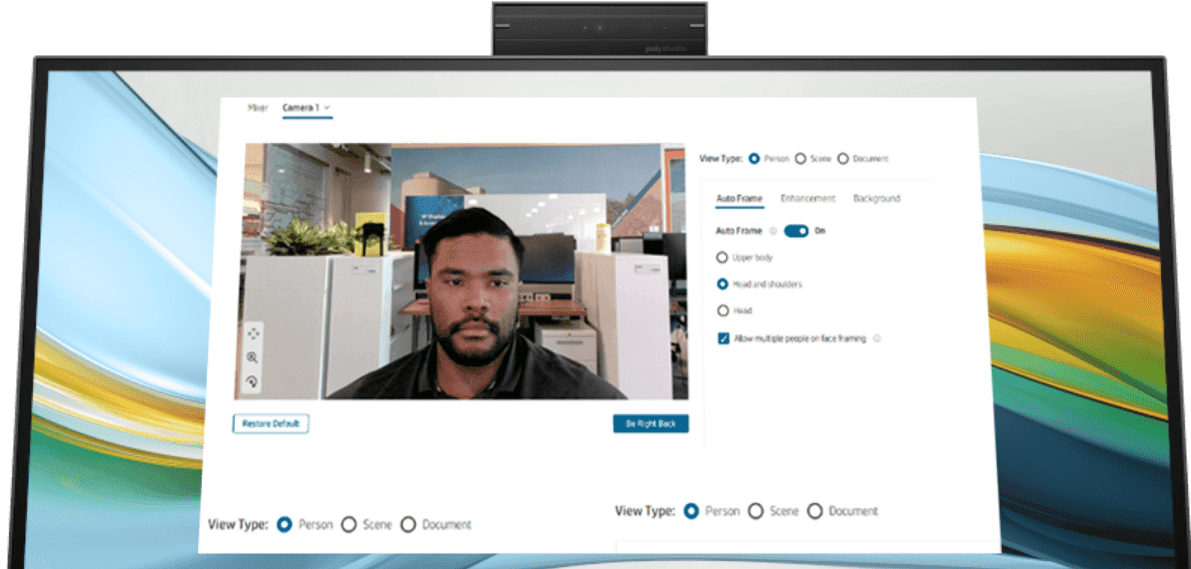1191x569 pixels.
Task: Click info icon next to Auto Frame label
Action: (x=773, y=231)
